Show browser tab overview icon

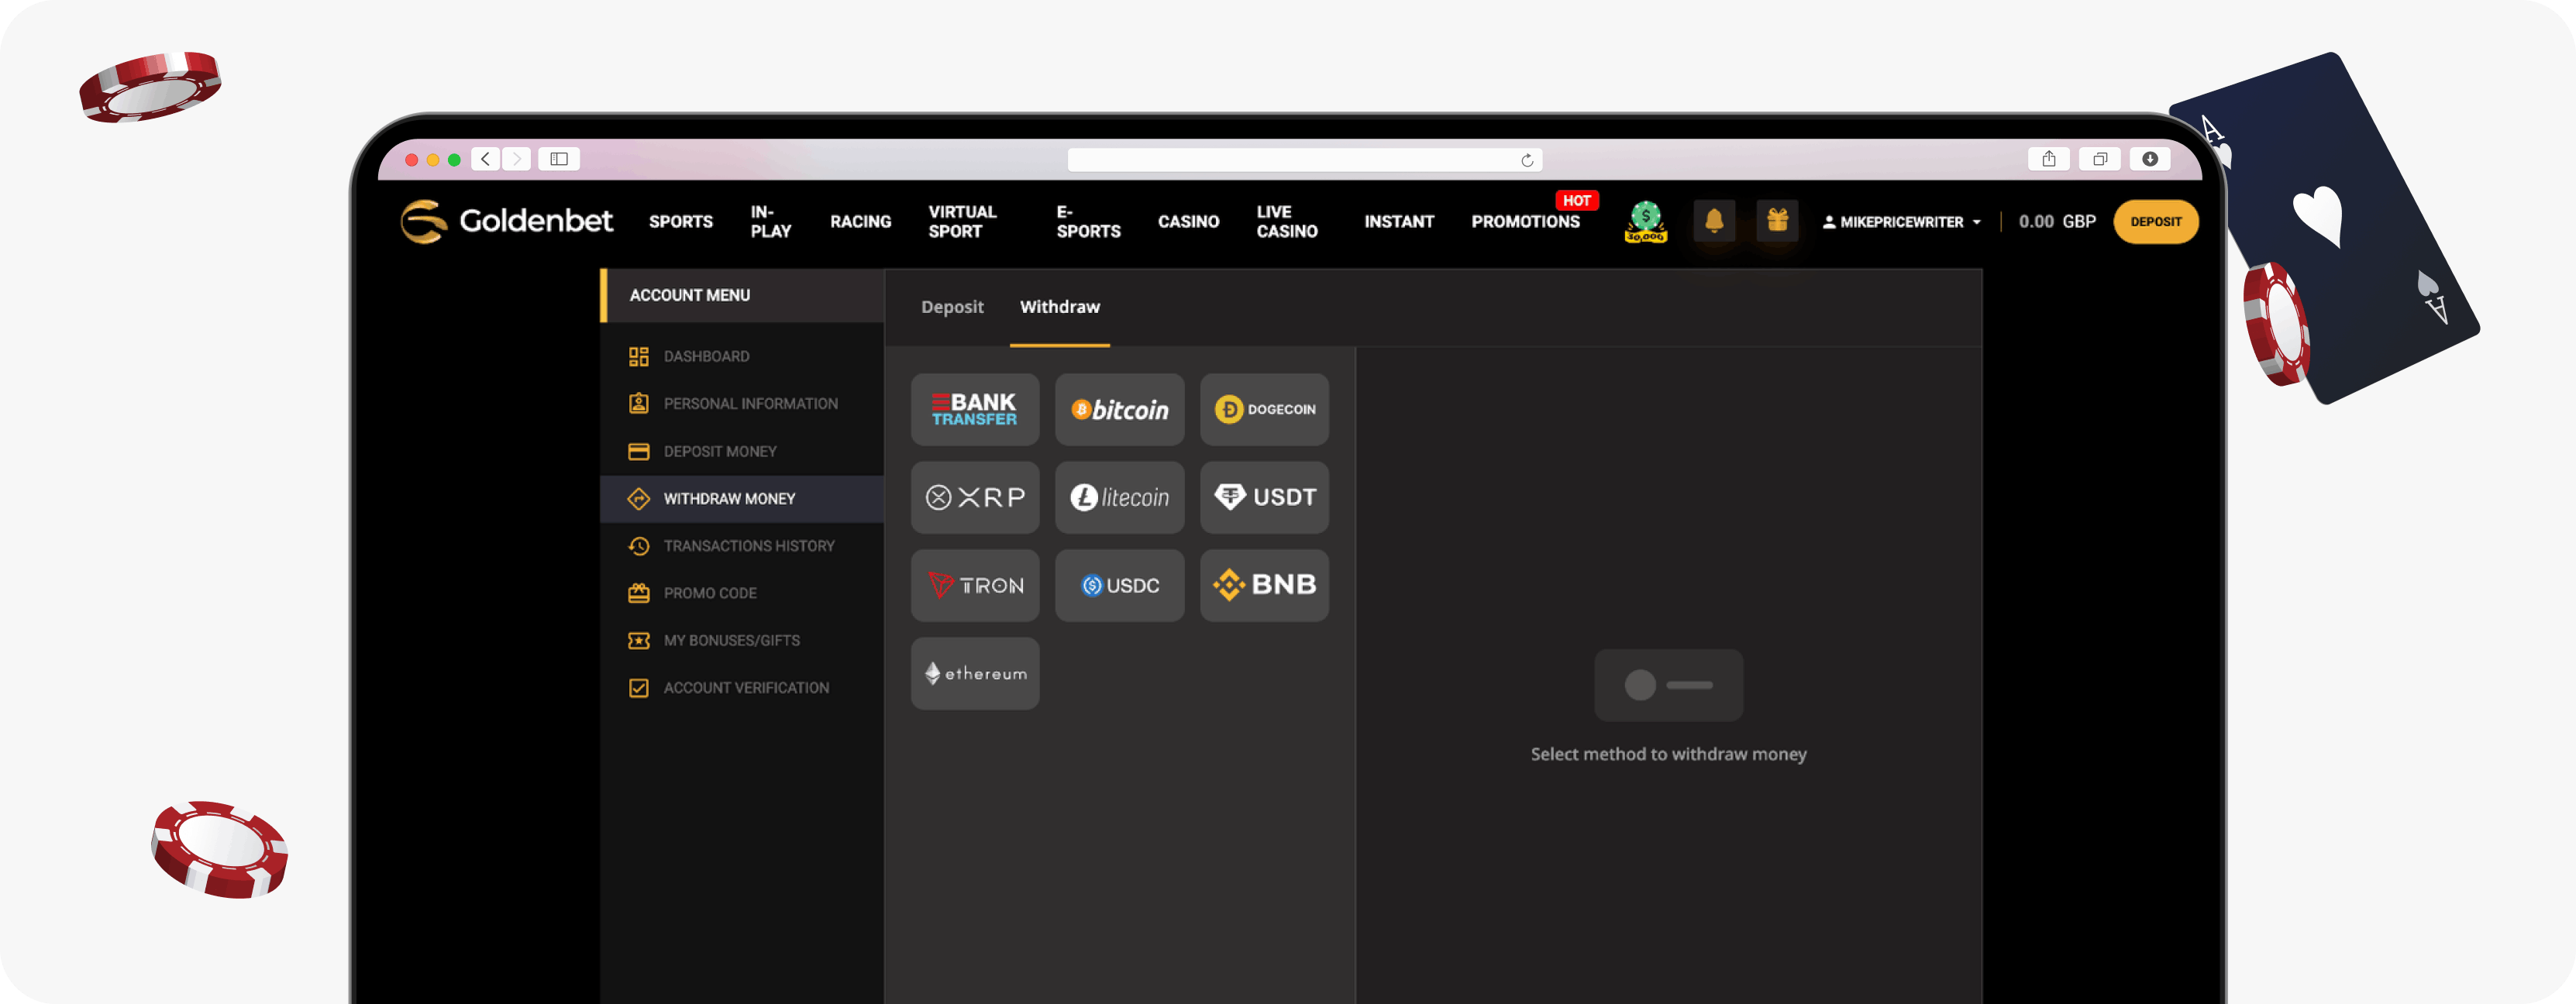2100,159
